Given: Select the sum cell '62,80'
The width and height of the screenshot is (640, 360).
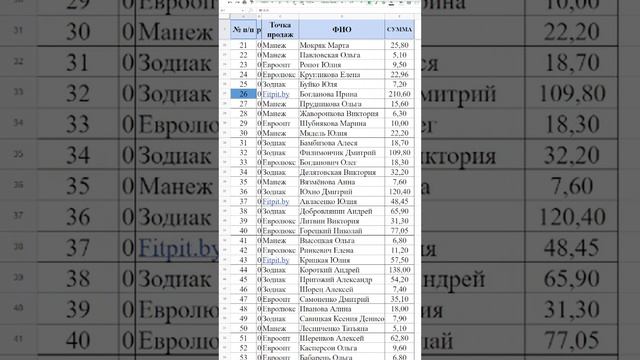Looking at the screenshot, I should click(x=399, y=338).
